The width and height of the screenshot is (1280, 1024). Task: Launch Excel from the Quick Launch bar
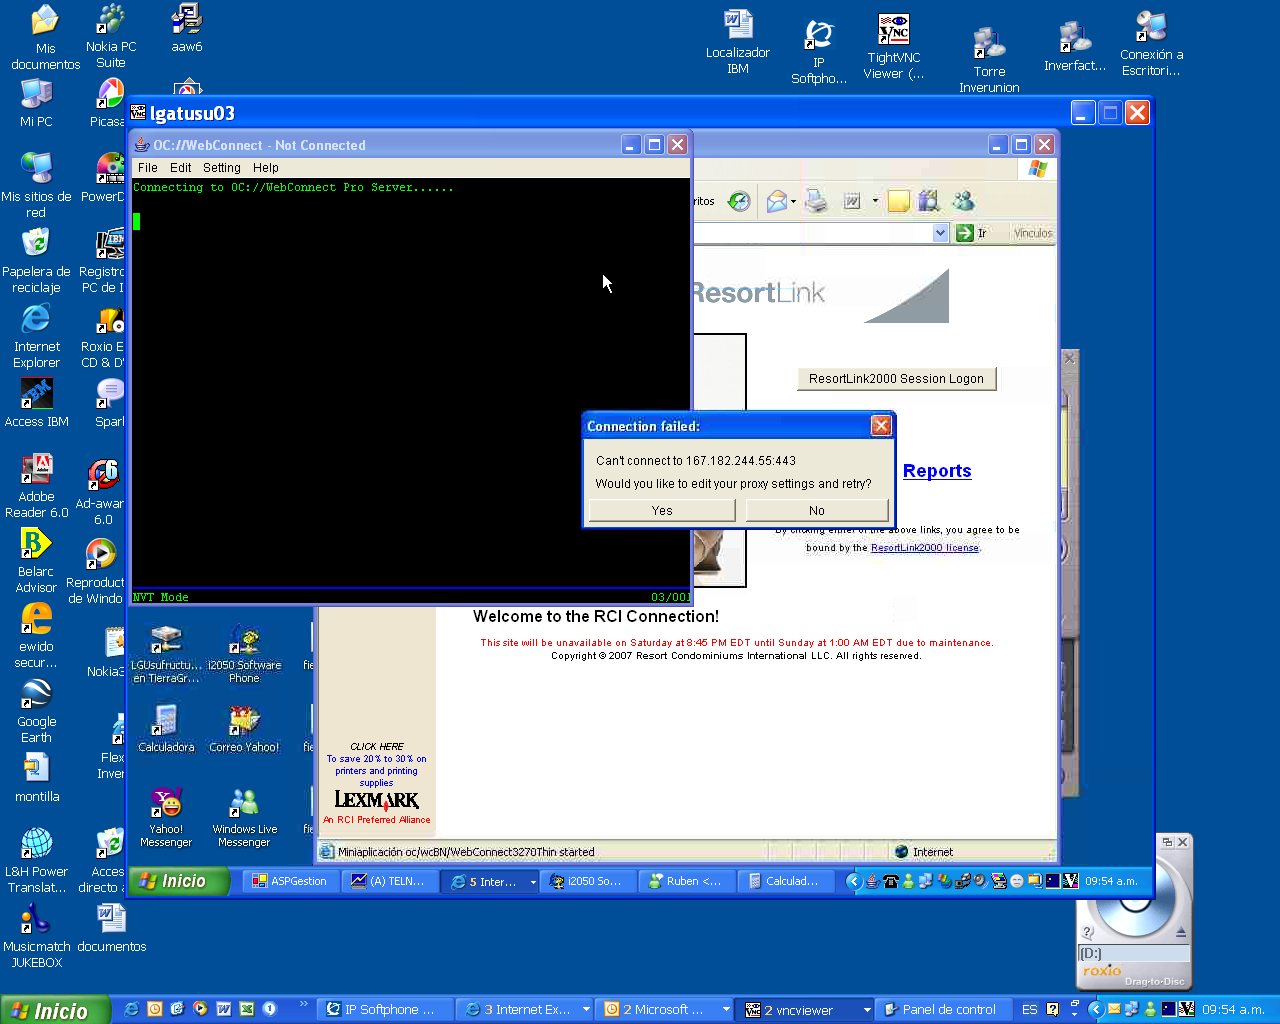click(247, 1009)
